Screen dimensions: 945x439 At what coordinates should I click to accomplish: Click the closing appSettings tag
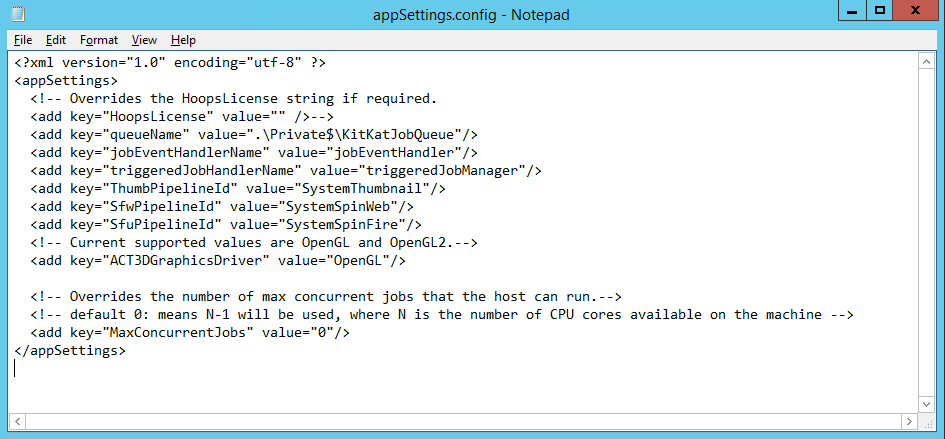(70, 350)
